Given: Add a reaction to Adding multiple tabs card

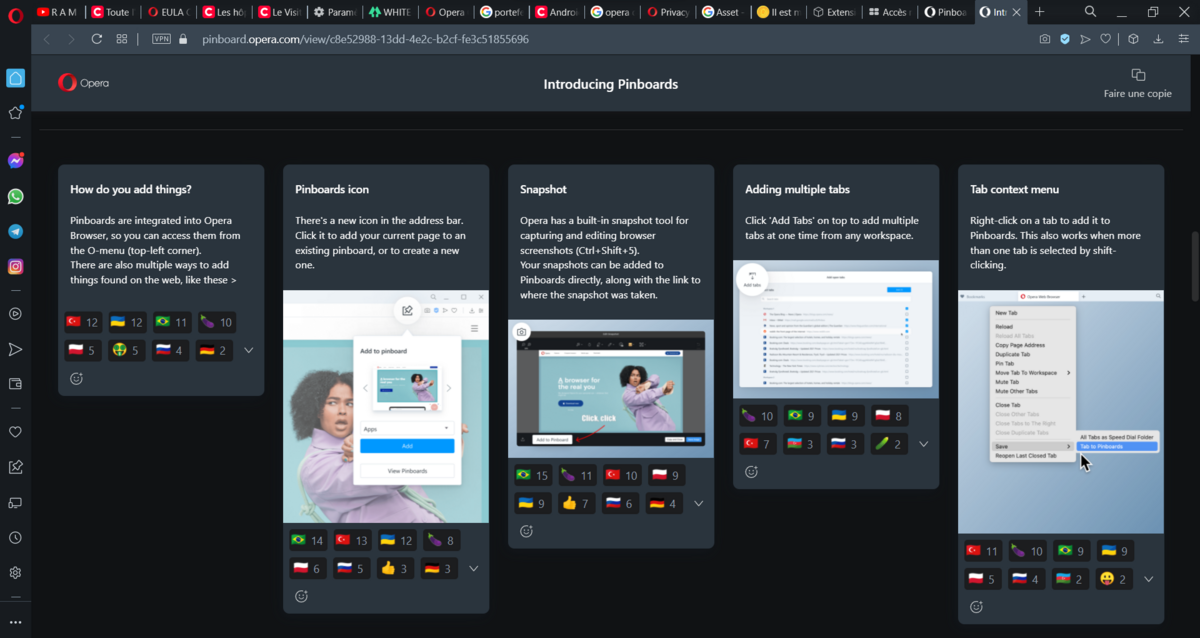Looking at the screenshot, I should 751,472.
